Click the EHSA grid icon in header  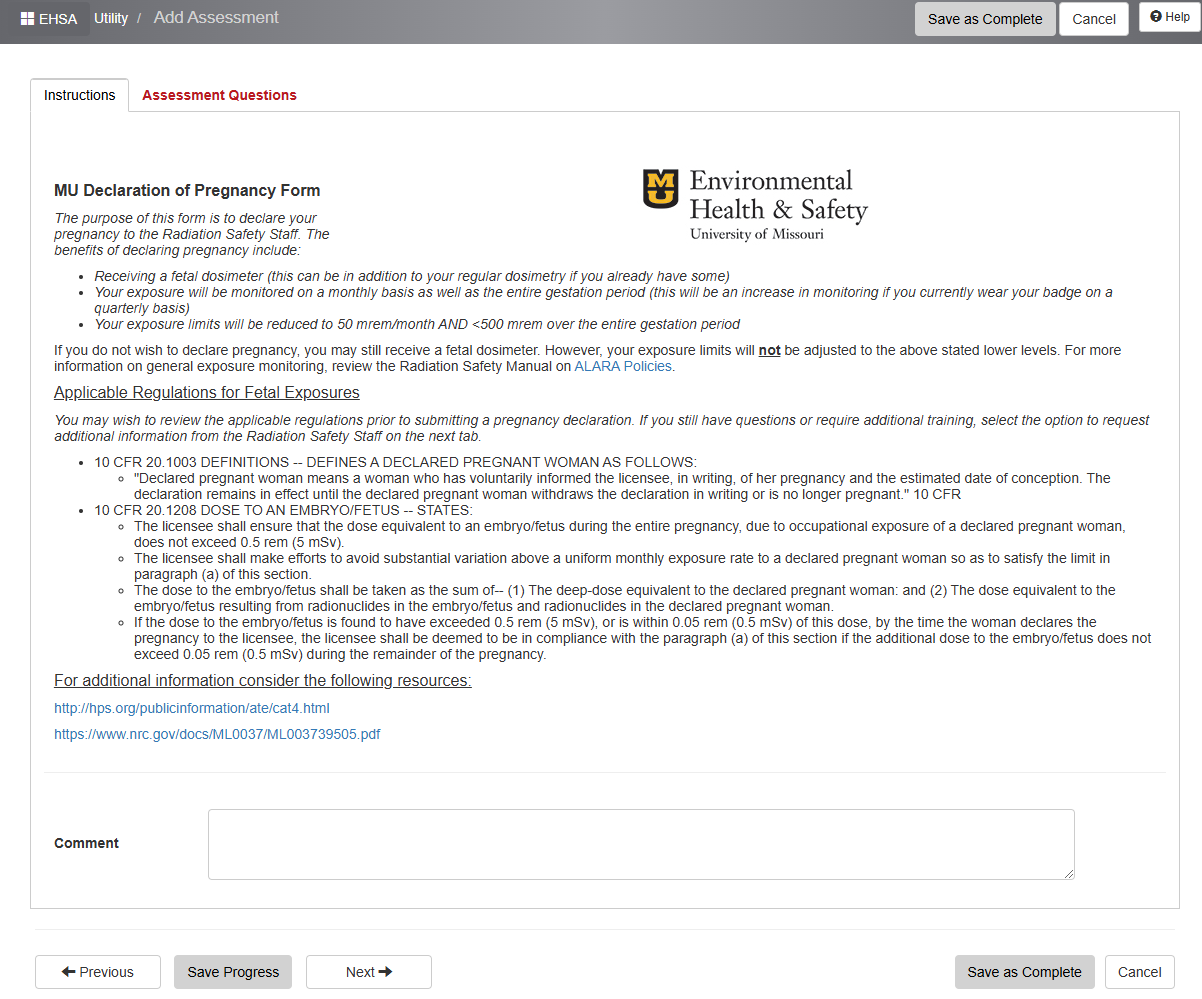coord(27,19)
